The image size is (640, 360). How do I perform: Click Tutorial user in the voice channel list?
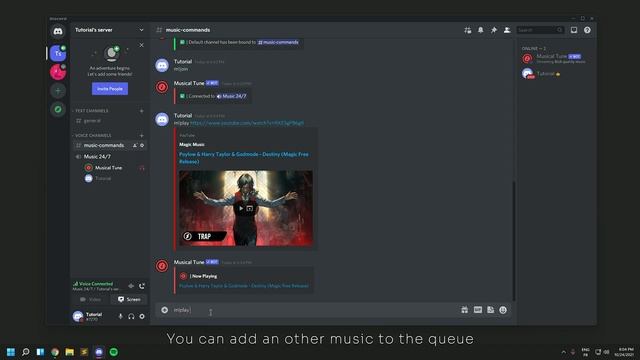click(x=103, y=178)
